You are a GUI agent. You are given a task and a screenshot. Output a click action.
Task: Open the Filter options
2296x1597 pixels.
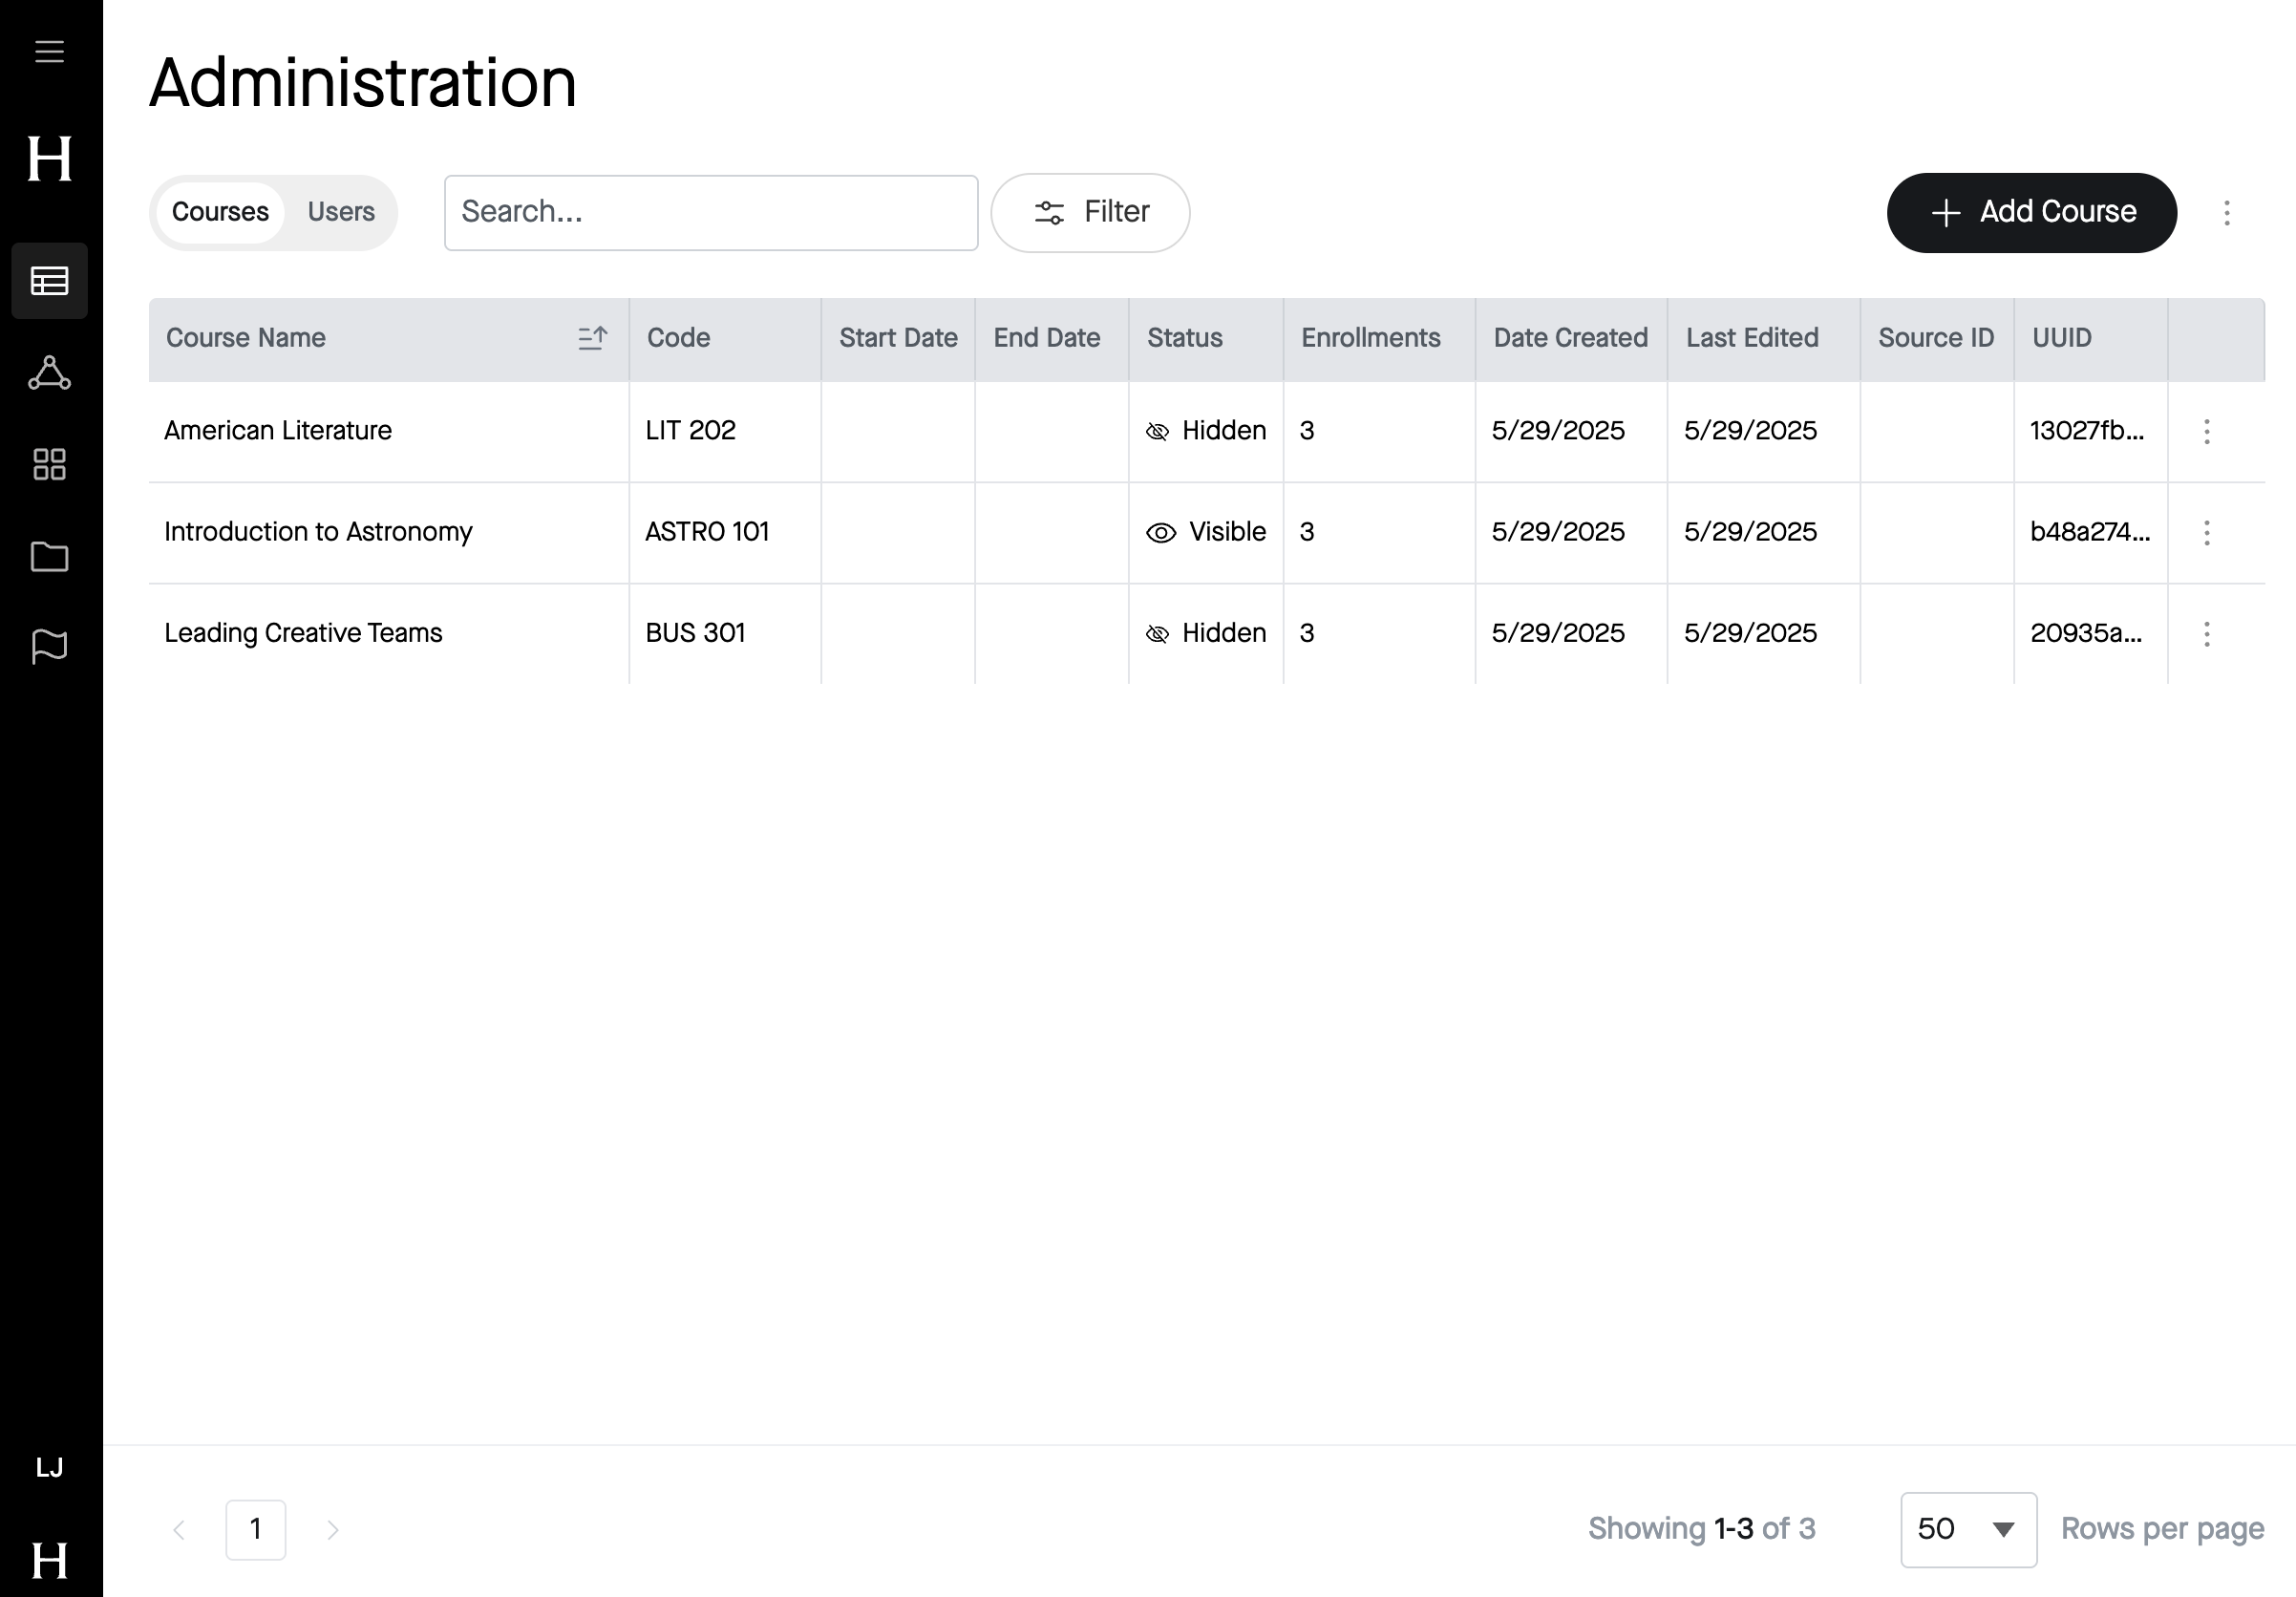pos(1090,212)
